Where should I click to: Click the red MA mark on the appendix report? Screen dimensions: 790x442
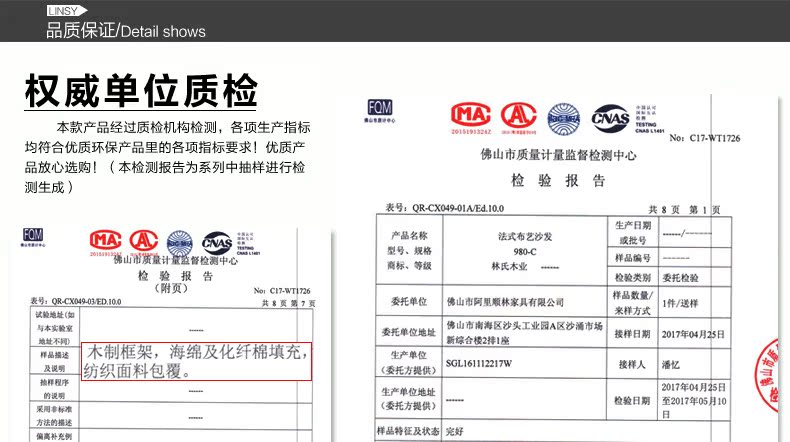pyautogui.click(x=106, y=242)
